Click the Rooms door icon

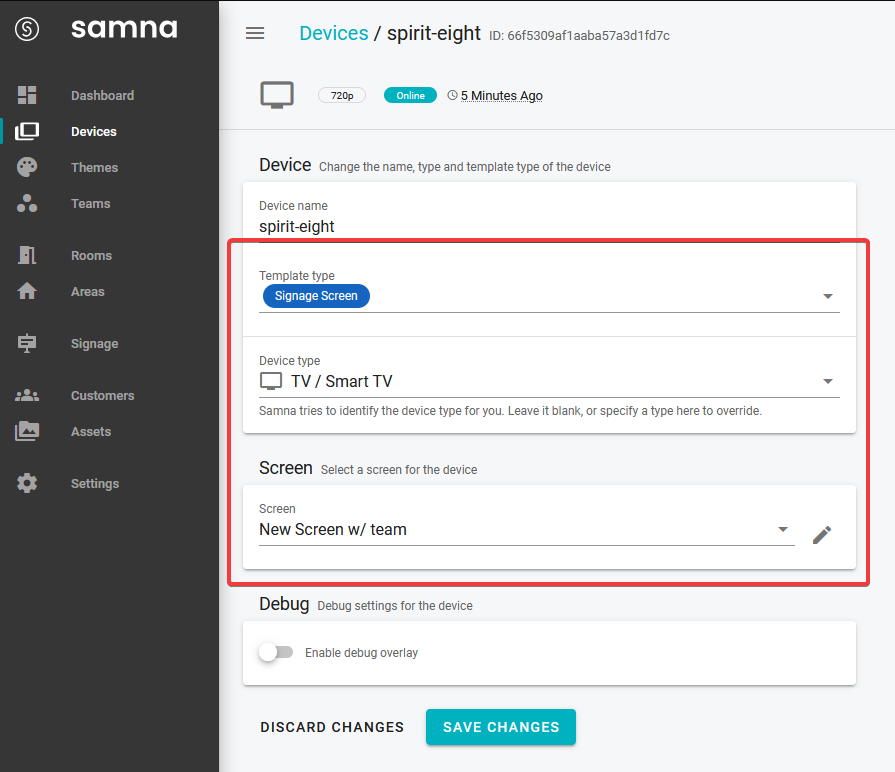(27, 255)
